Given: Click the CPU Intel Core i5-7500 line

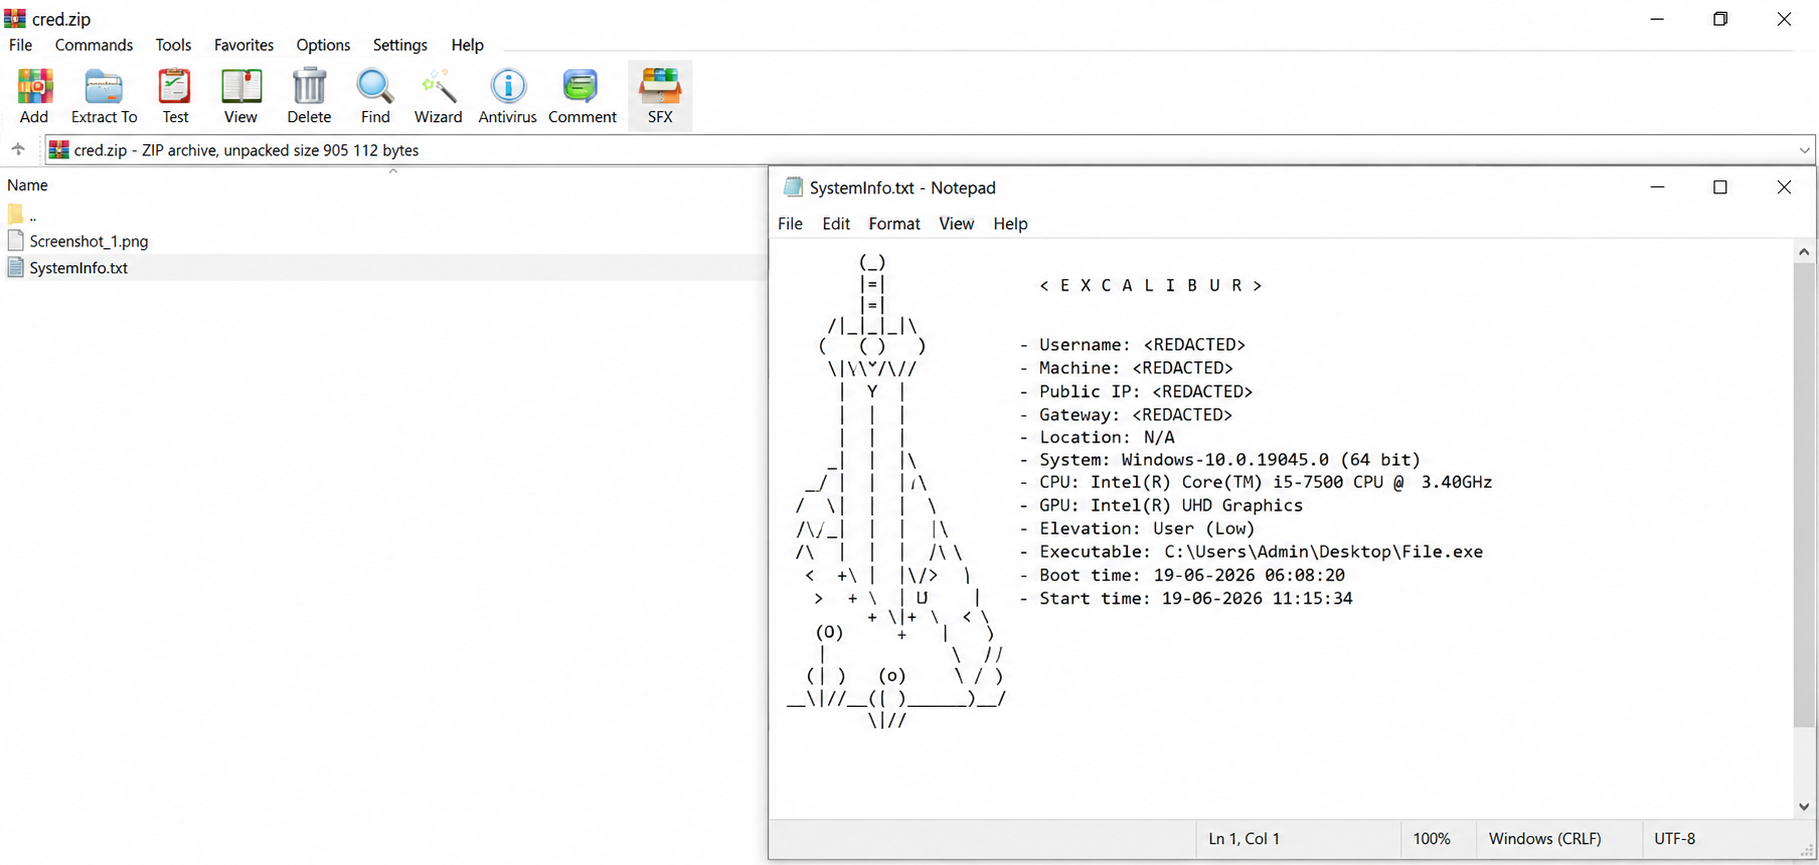Looking at the screenshot, I should click(x=1256, y=482).
